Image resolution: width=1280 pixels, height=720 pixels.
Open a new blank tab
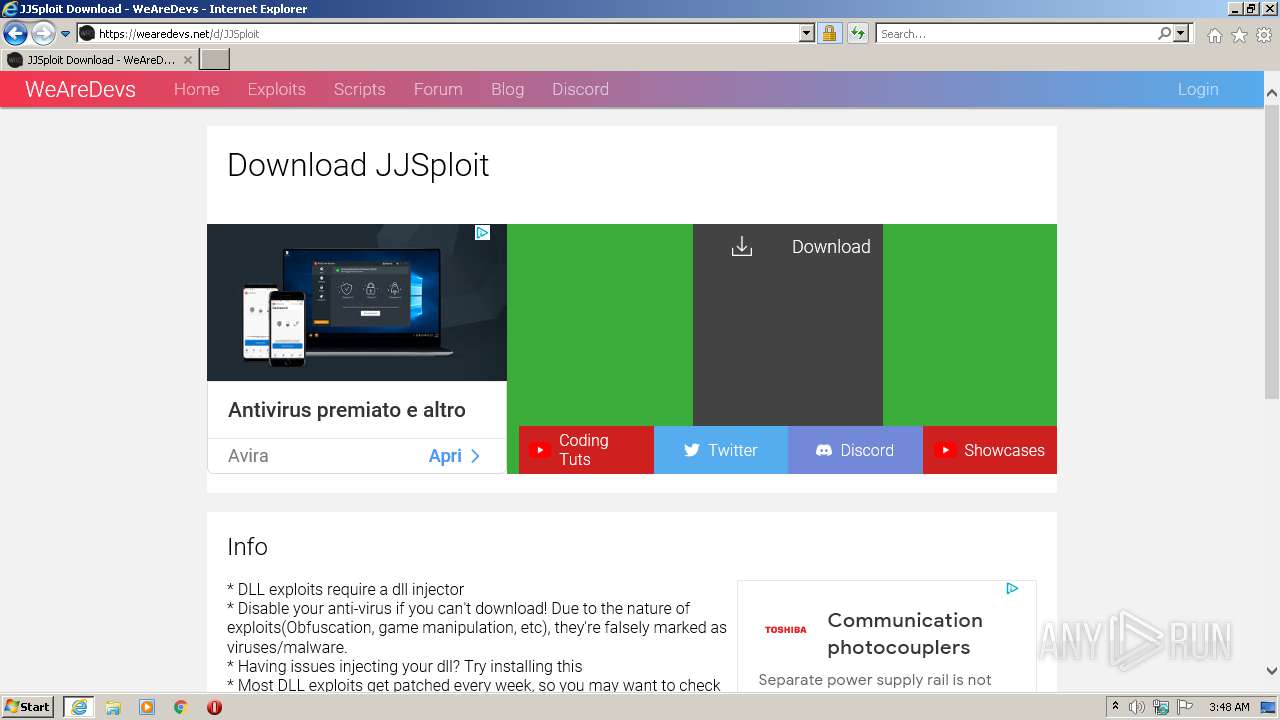pos(215,60)
